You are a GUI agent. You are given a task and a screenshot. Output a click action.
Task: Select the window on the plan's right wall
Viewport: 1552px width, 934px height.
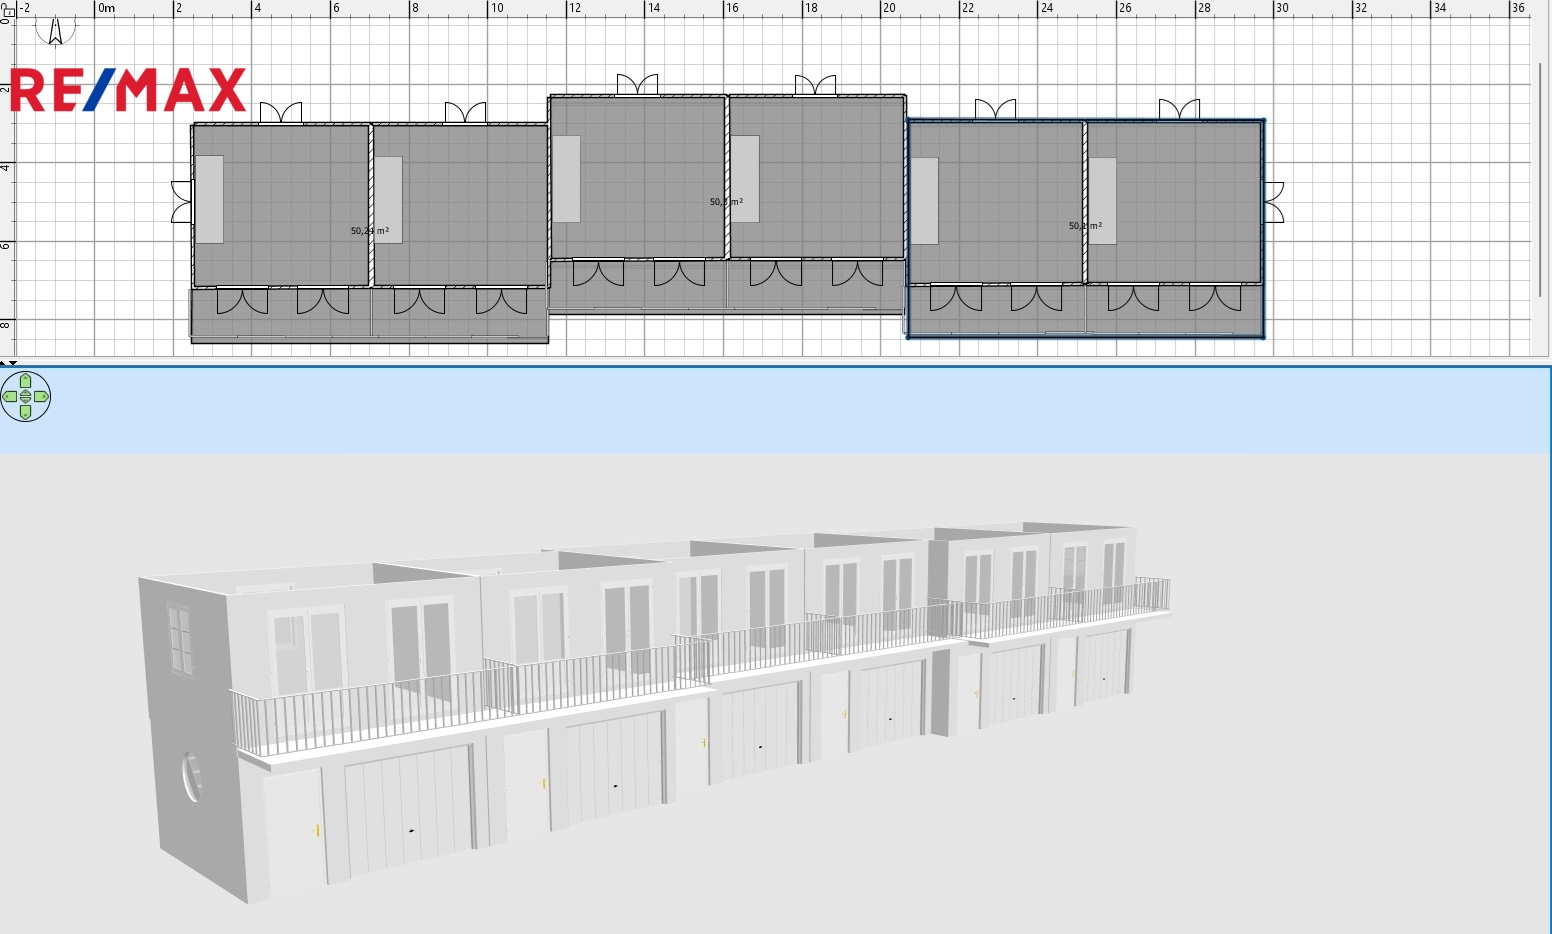click(x=1273, y=202)
